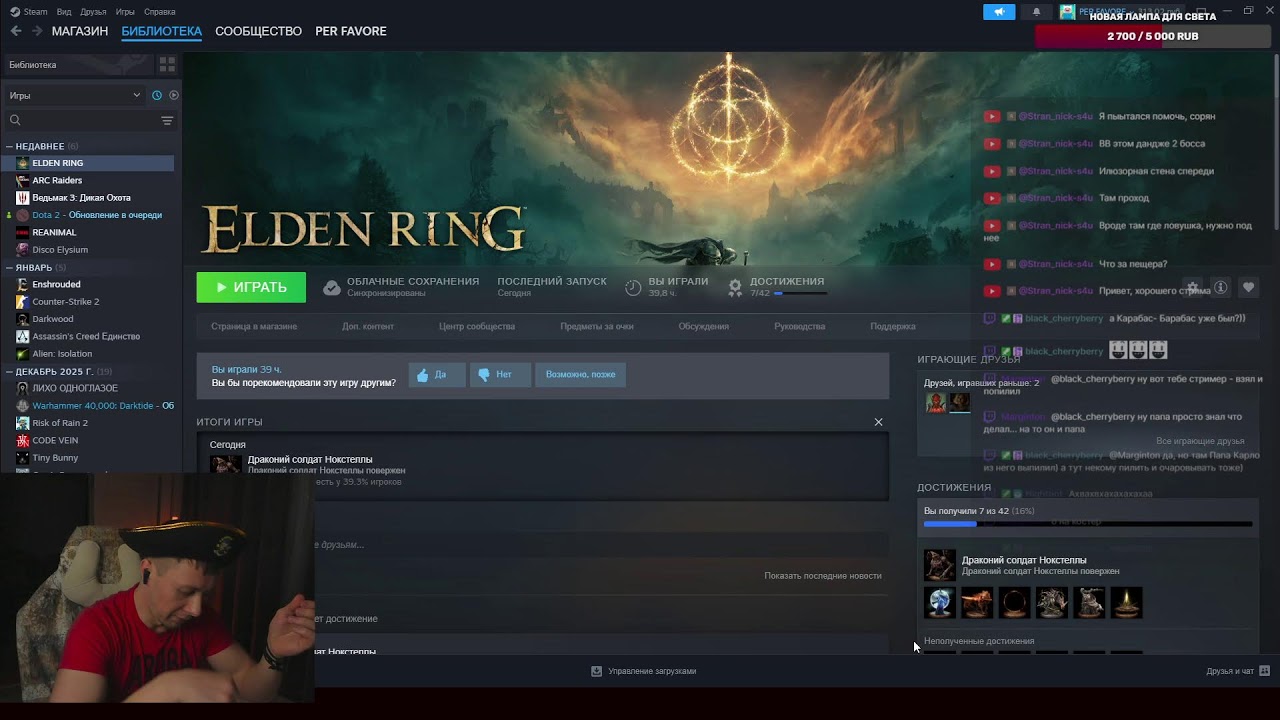
Task: Open the library collections grid view
Action: tap(167, 64)
